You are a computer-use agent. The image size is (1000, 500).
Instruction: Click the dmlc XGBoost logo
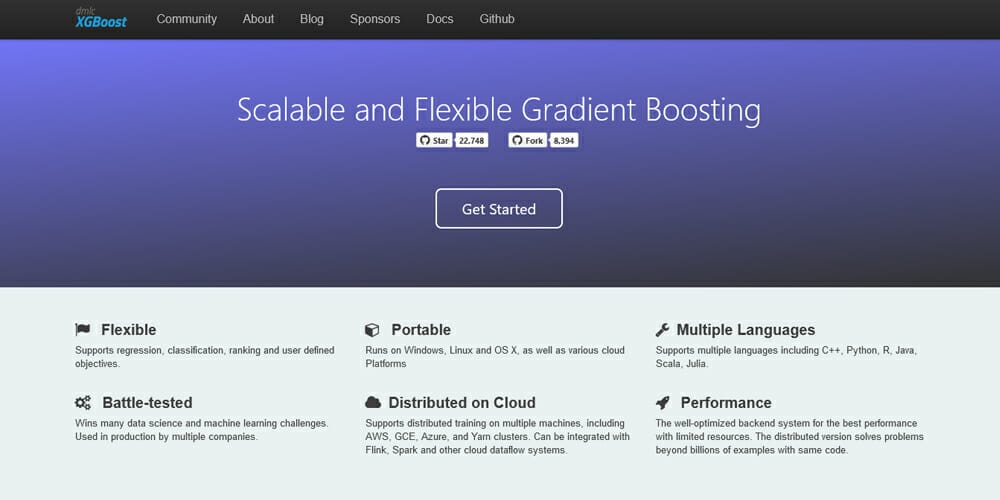tap(101, 18)
